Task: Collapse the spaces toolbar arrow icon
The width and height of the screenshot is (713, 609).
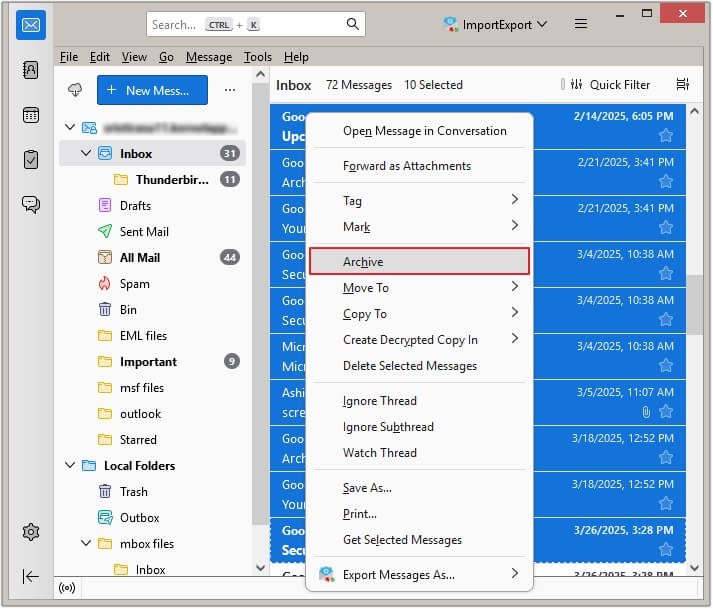Action: (30, 576)
